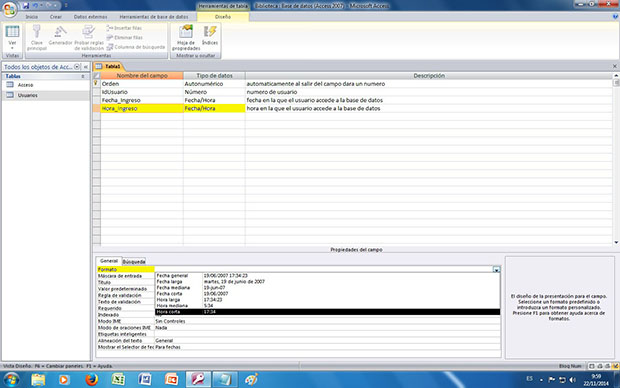Screen dimensions: 620x388
Task: Click the Tipo de datos column header
Action: click(x=214, y=76)
